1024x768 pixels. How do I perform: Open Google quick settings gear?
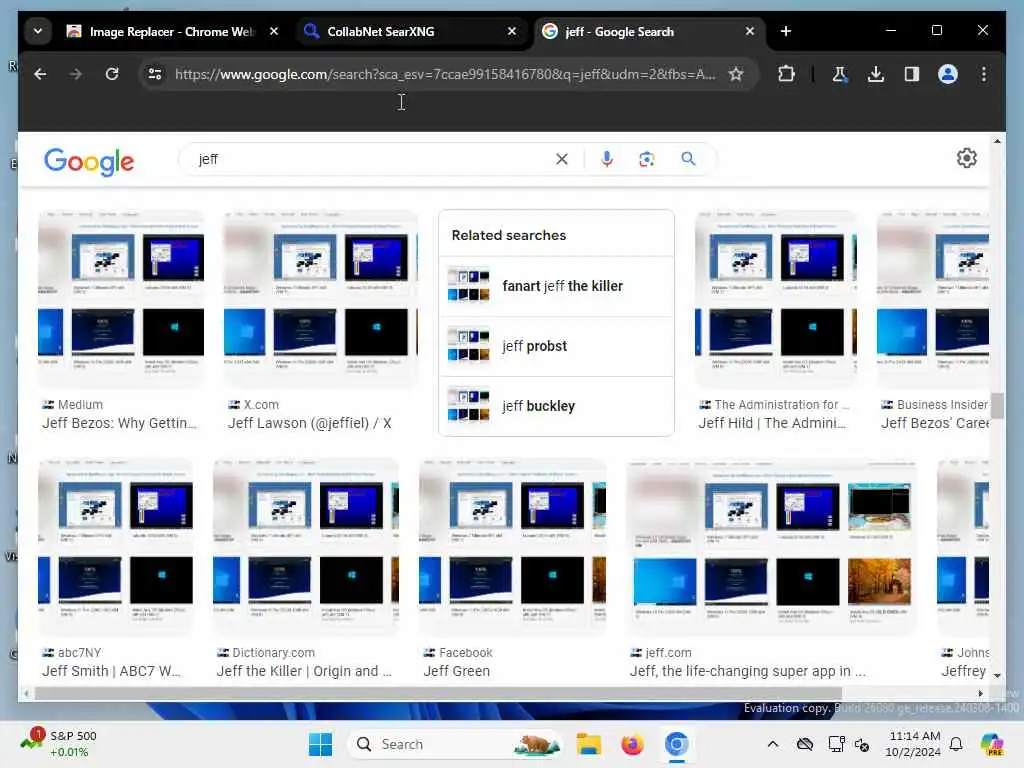[x=967, y=158]
